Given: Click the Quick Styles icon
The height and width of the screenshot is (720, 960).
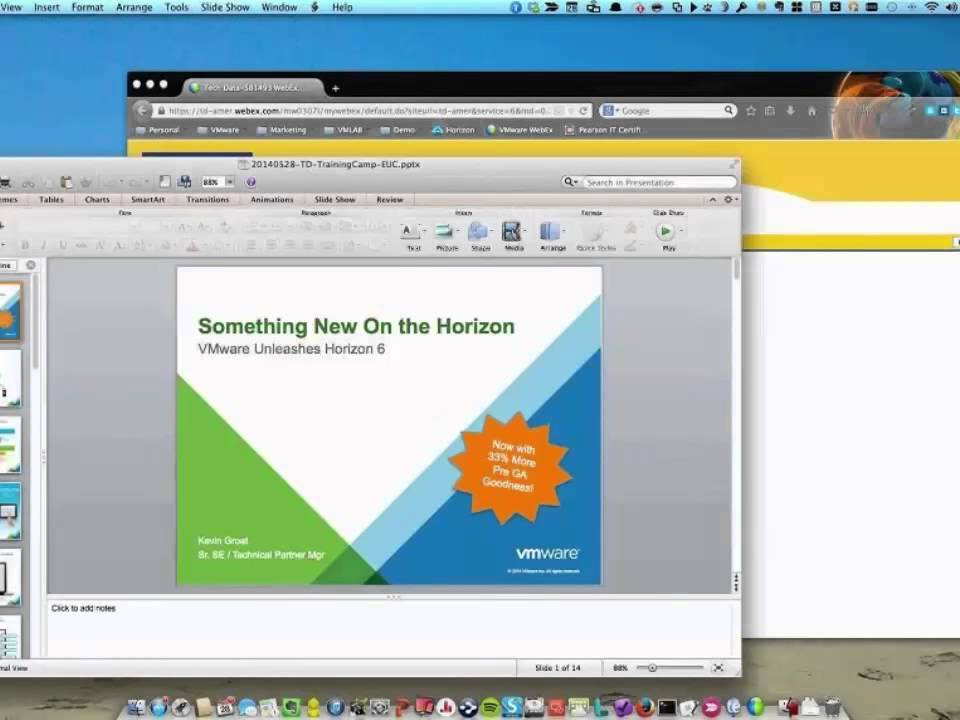Looking at the screenshot, I should (x=595, y=233).
